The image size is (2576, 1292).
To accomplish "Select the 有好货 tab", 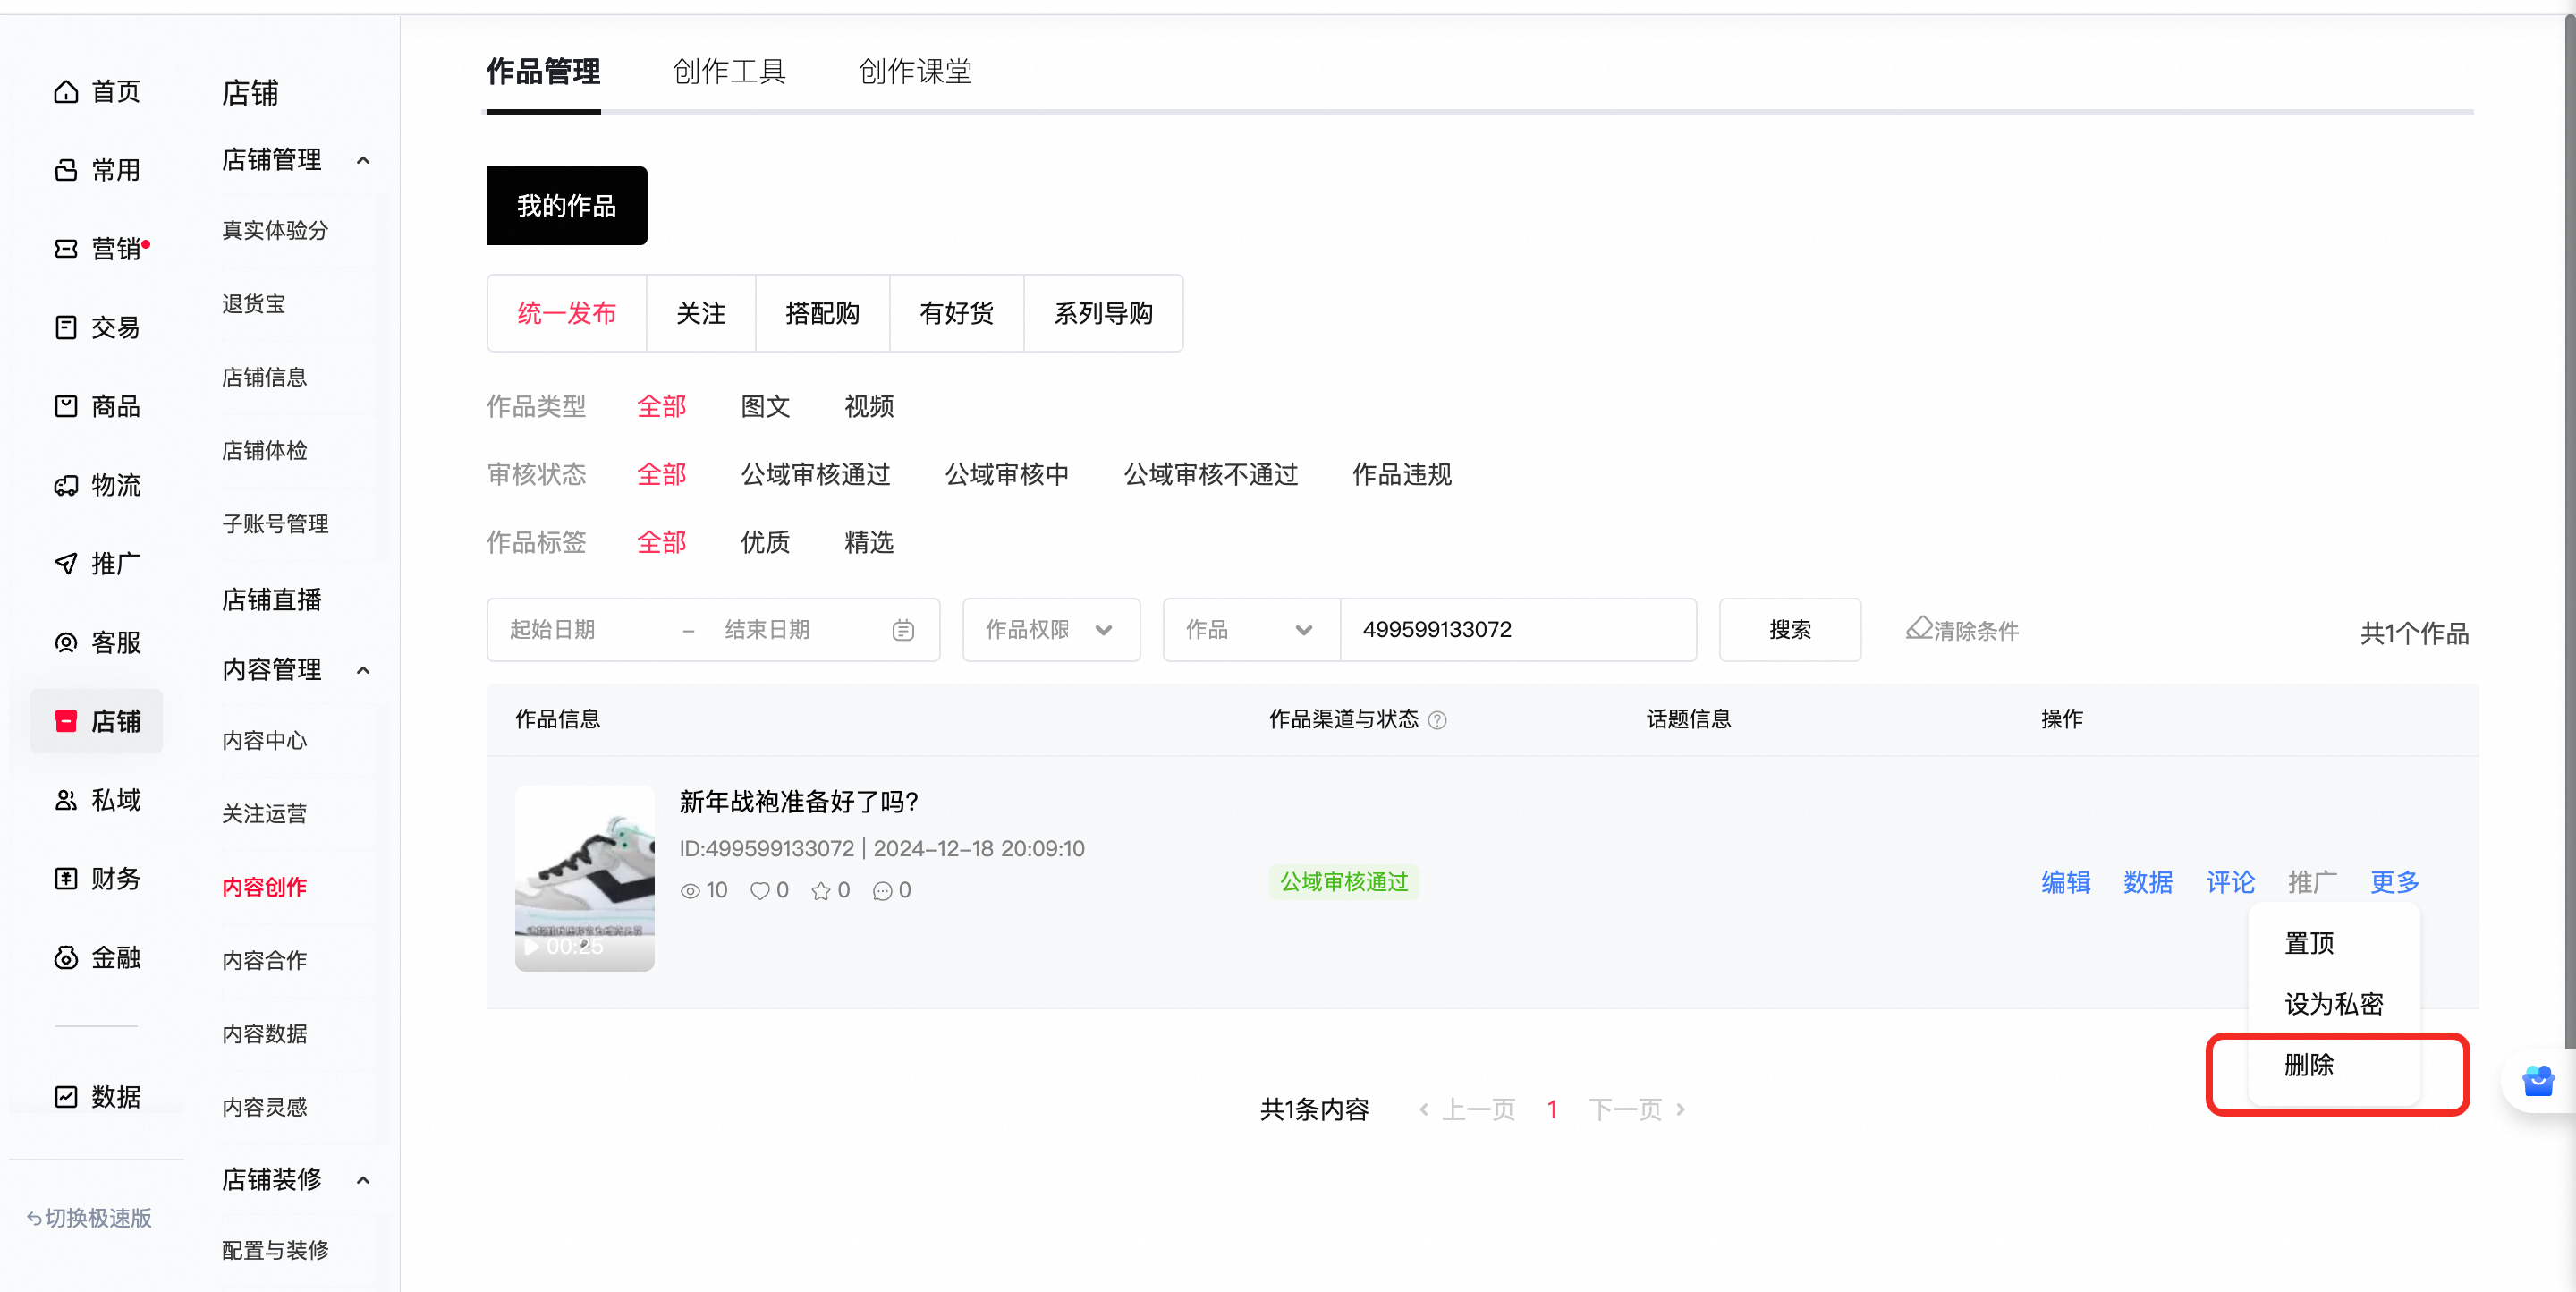I will (x=956, y=313).
